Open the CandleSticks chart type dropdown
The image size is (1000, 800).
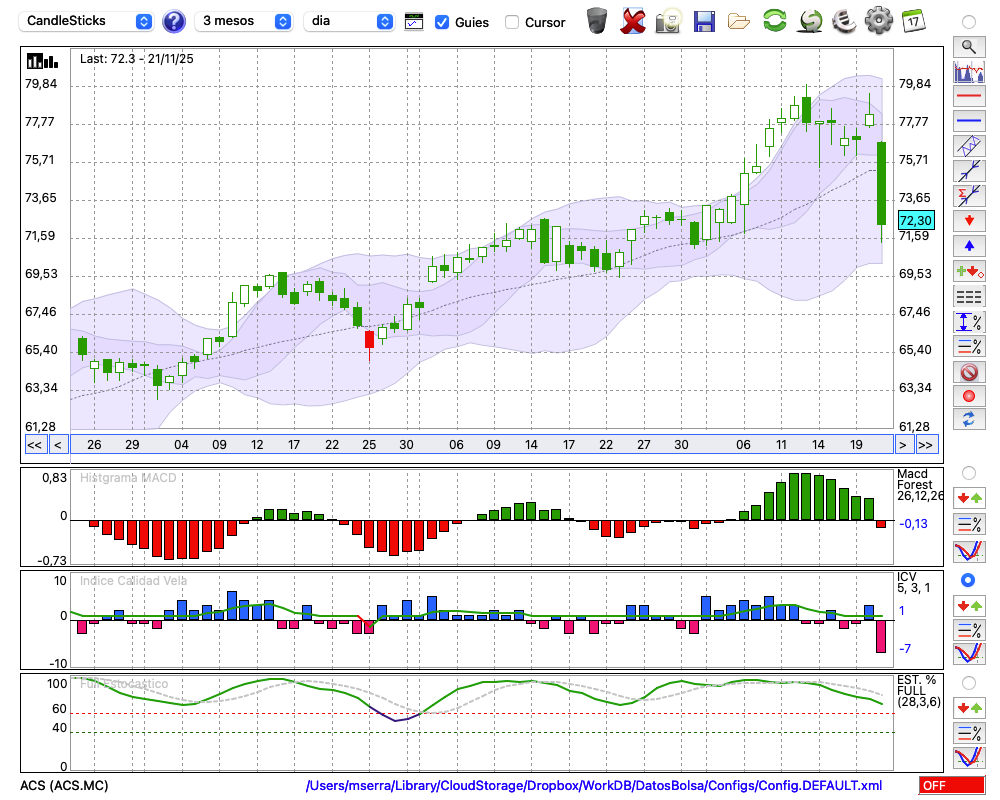click(88, 21)
